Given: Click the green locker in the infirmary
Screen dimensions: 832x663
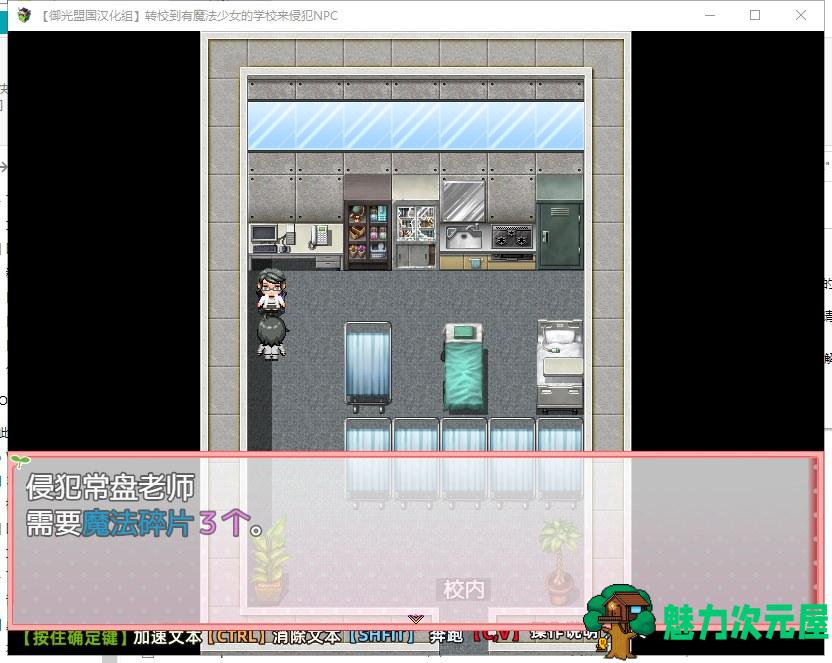Looking at the screenshot, I should click(x=560, y=235).
